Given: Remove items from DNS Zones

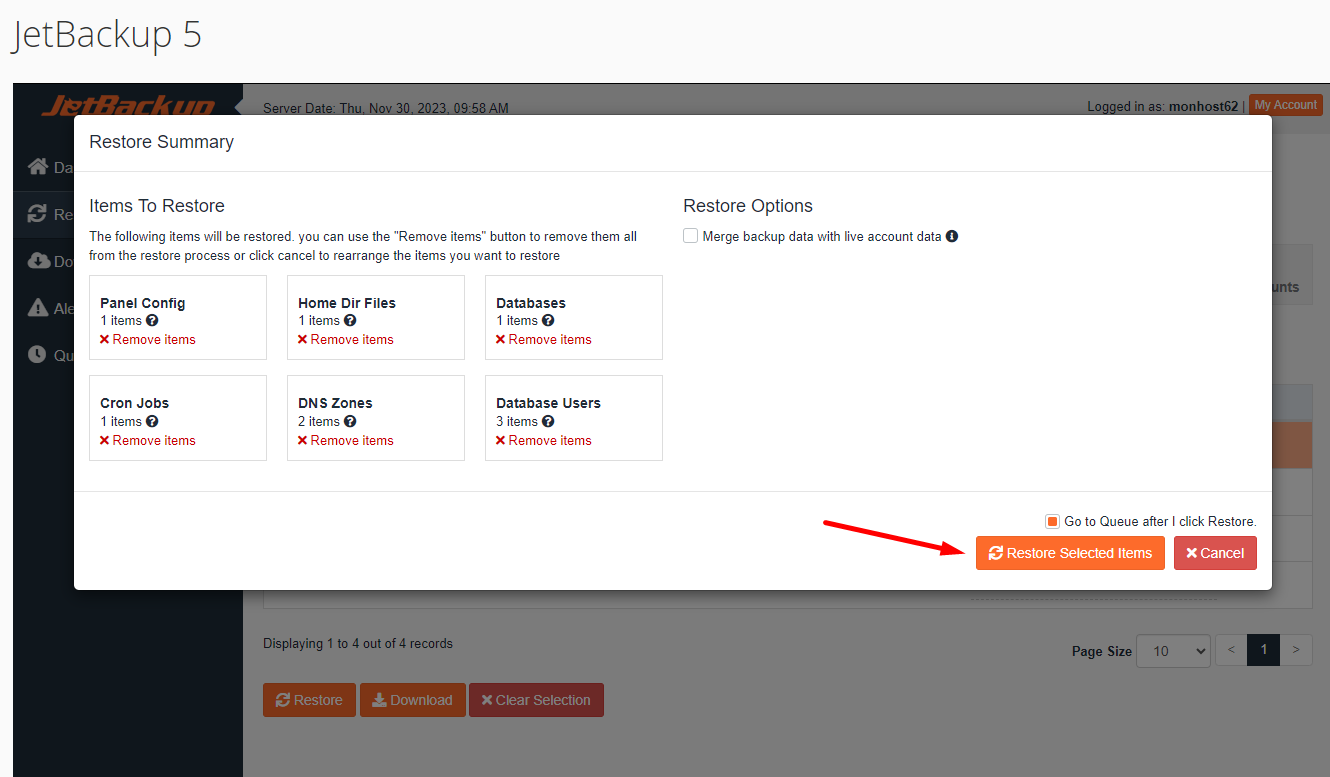Looking at the screenshot, I should pos(346,441).
